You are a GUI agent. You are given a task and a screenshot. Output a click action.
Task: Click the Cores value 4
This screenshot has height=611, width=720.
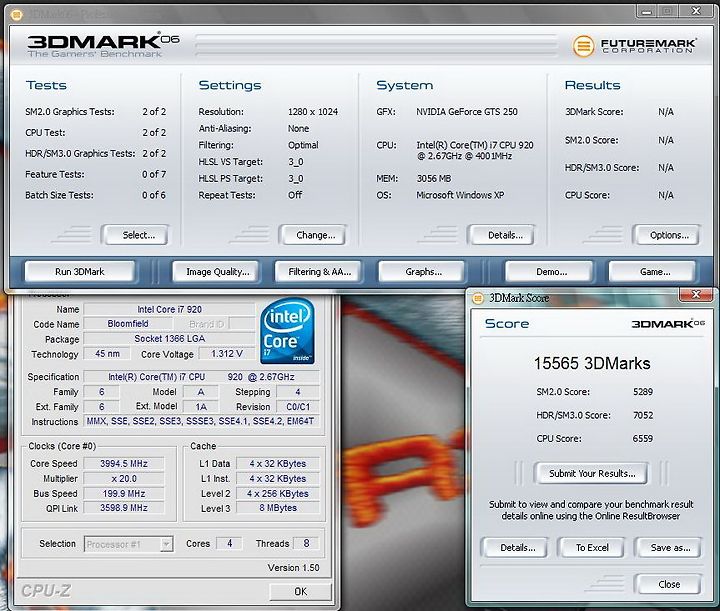coord(229,544)
